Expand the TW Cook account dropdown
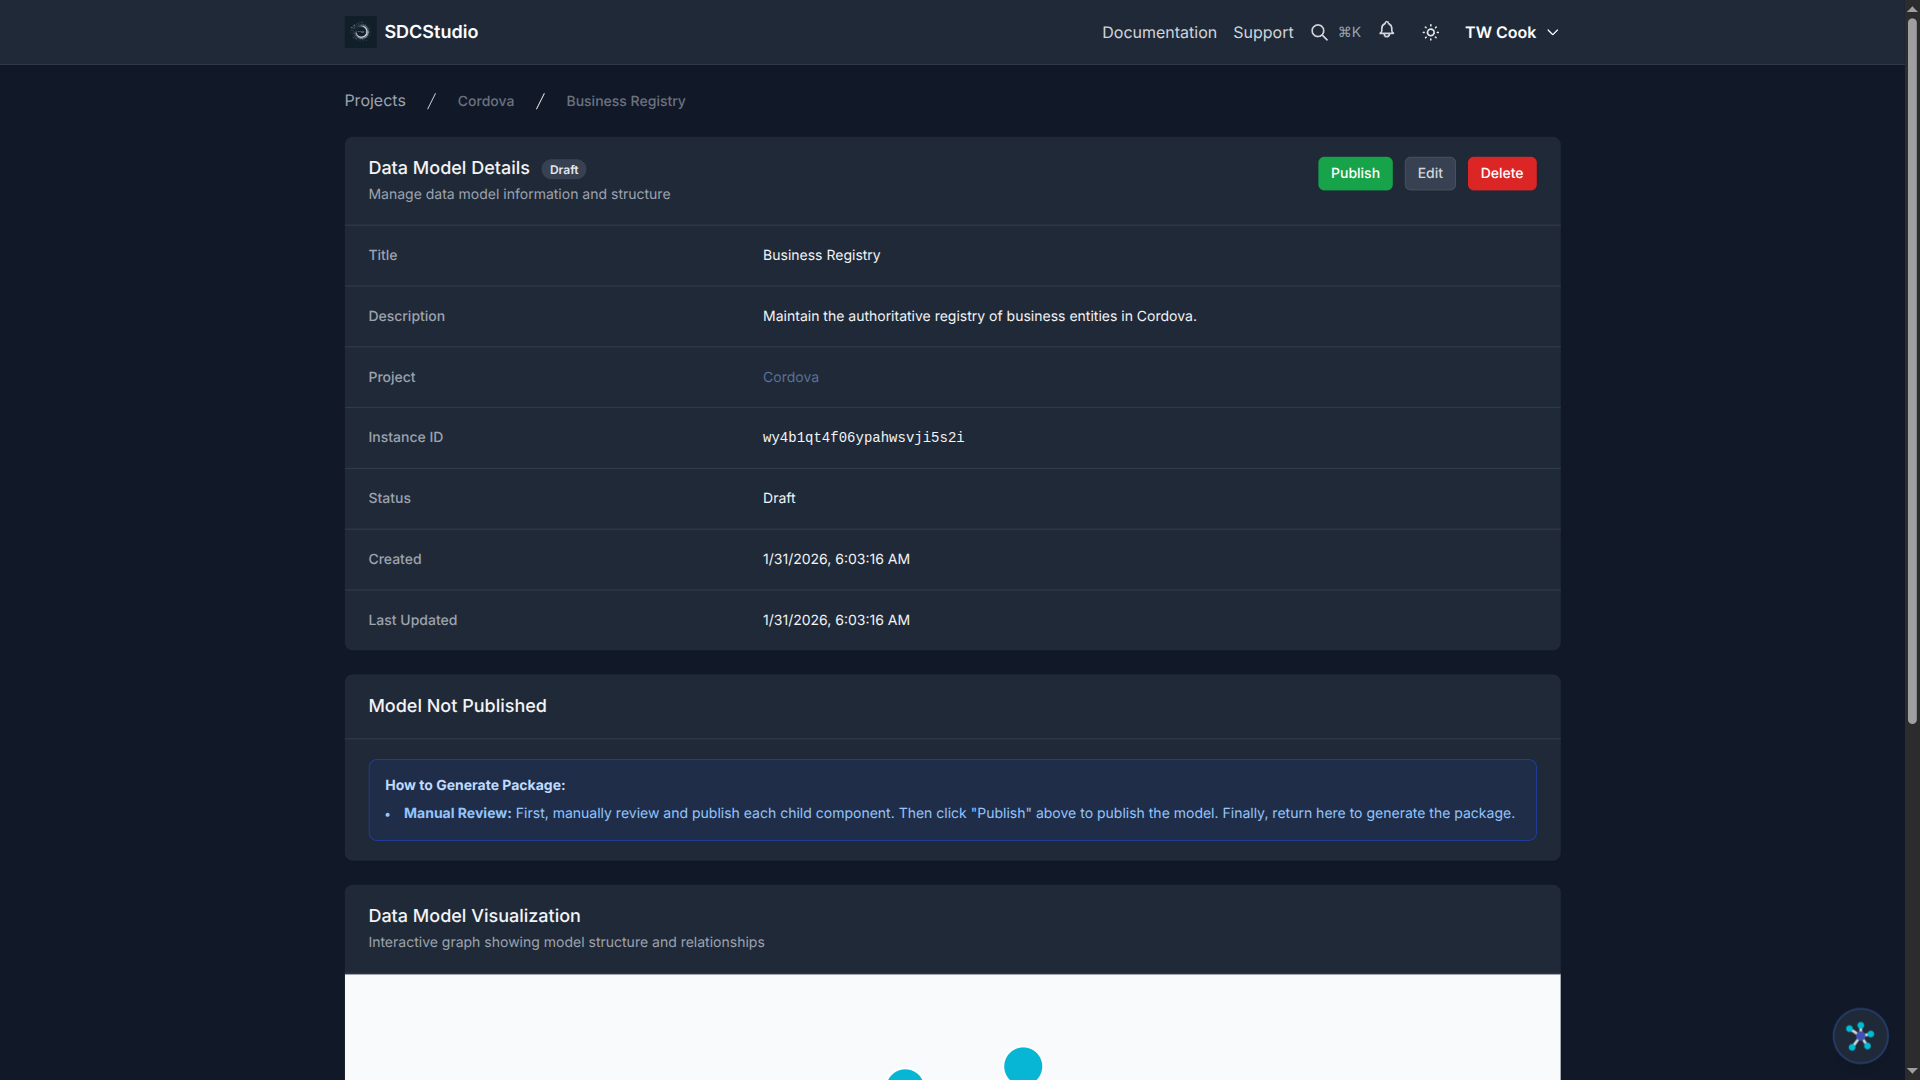Viewport: 1920px width, 1080px height. coord(1510,32)
